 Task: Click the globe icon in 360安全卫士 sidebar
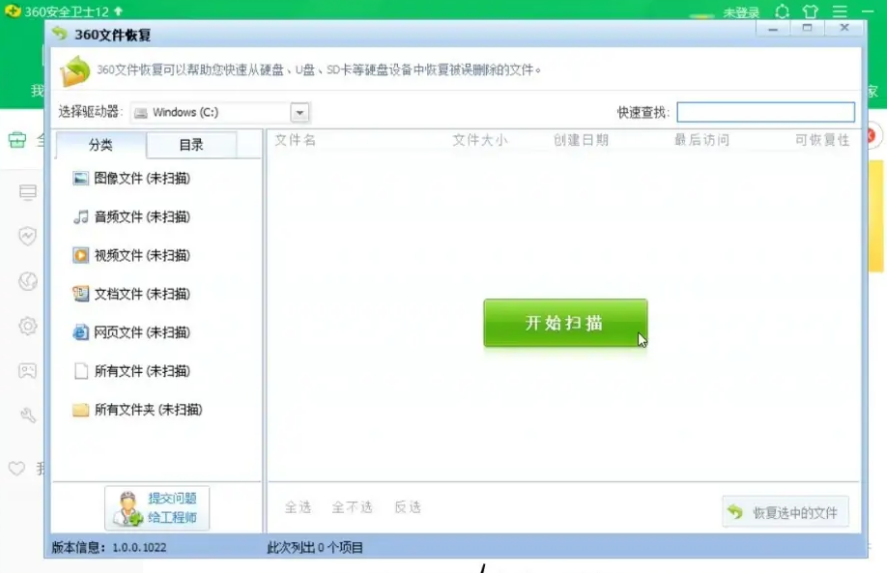coord(28,281)
